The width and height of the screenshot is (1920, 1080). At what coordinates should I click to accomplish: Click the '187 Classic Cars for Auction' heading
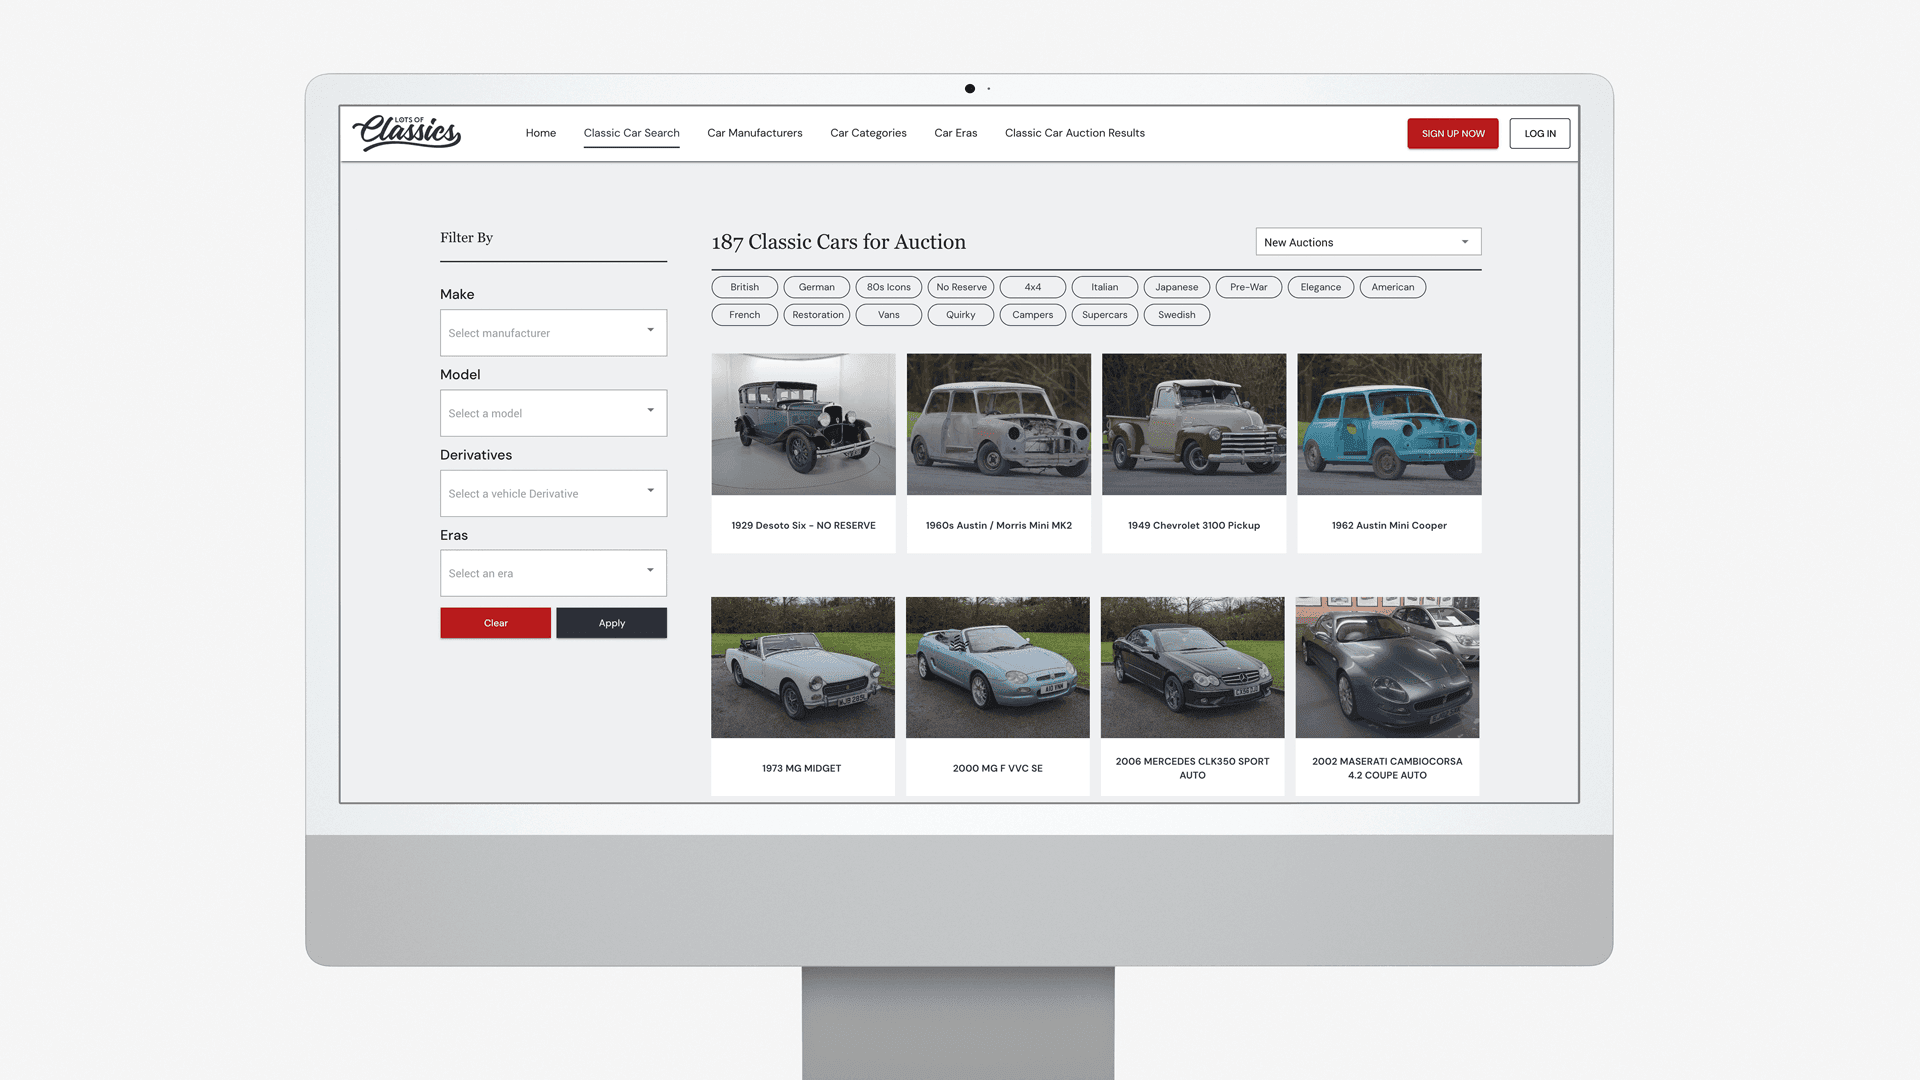click(x=839, y=242)
